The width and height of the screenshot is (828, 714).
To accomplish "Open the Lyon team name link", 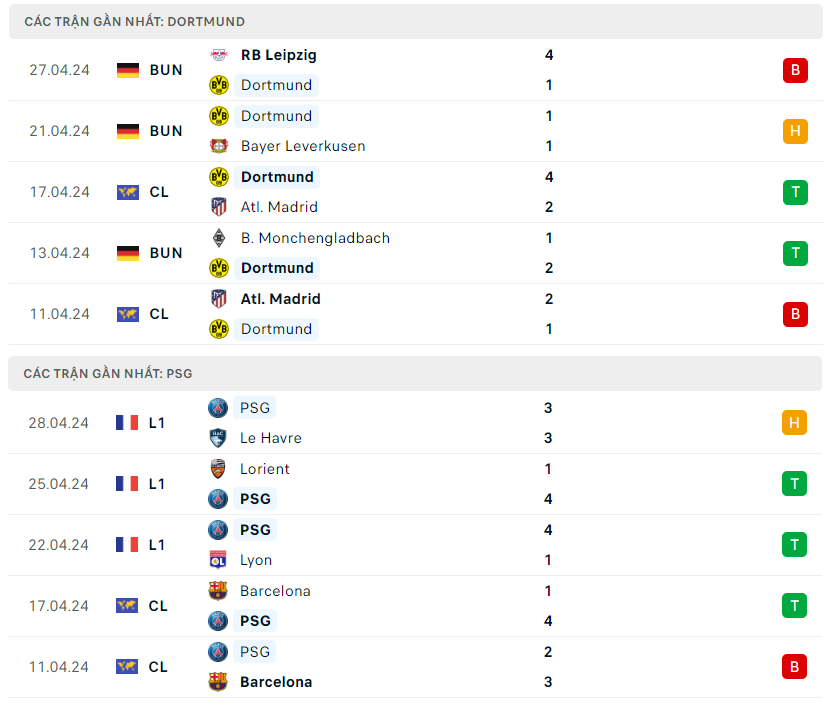I will (256, 560).
